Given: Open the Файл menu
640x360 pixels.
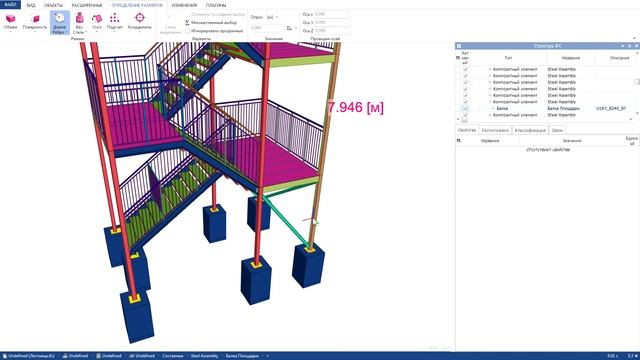Looking at the screenshot, I should tap(10, 5).
